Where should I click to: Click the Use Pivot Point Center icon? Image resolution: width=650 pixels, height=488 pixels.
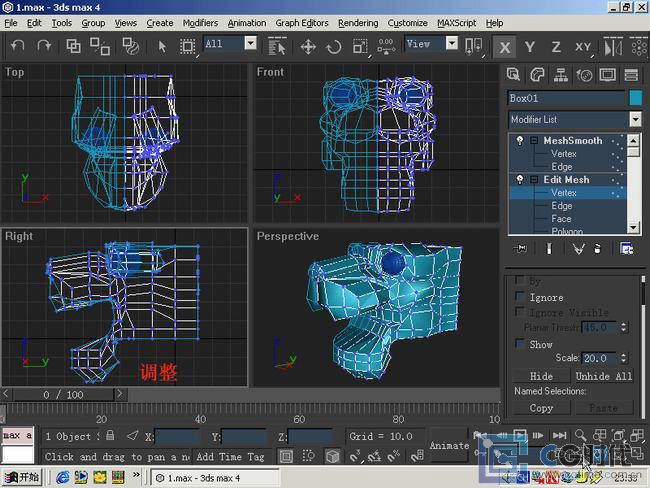point(473,46)
